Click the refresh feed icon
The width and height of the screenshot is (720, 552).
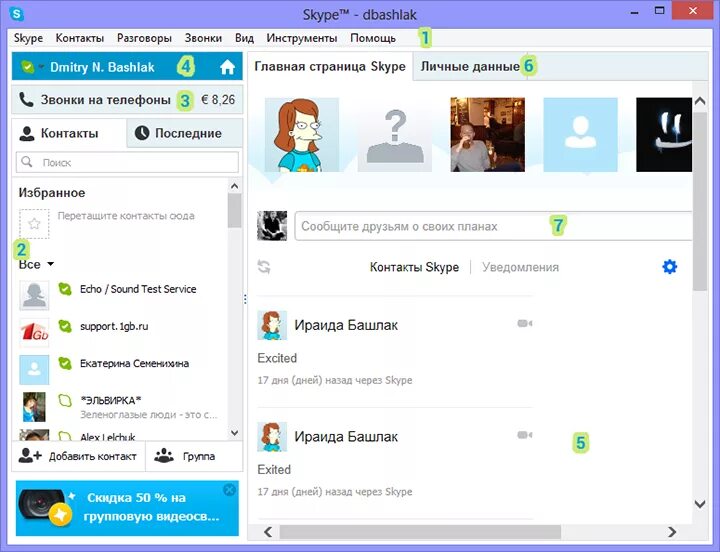click(x=264, y=267)
